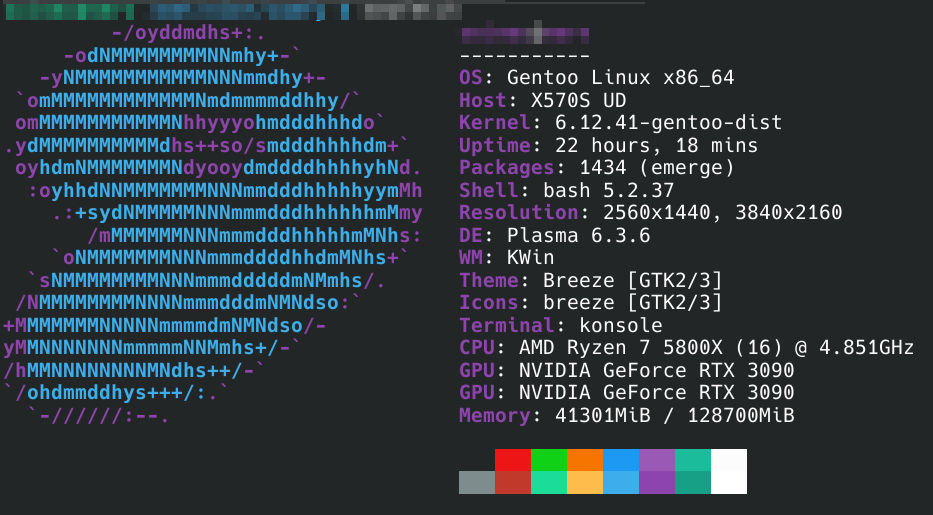The width and height of the screenshot is (933, 515).
Task: Click the CPU line AMD Ryzen 7 5800X
Action: 686,347
